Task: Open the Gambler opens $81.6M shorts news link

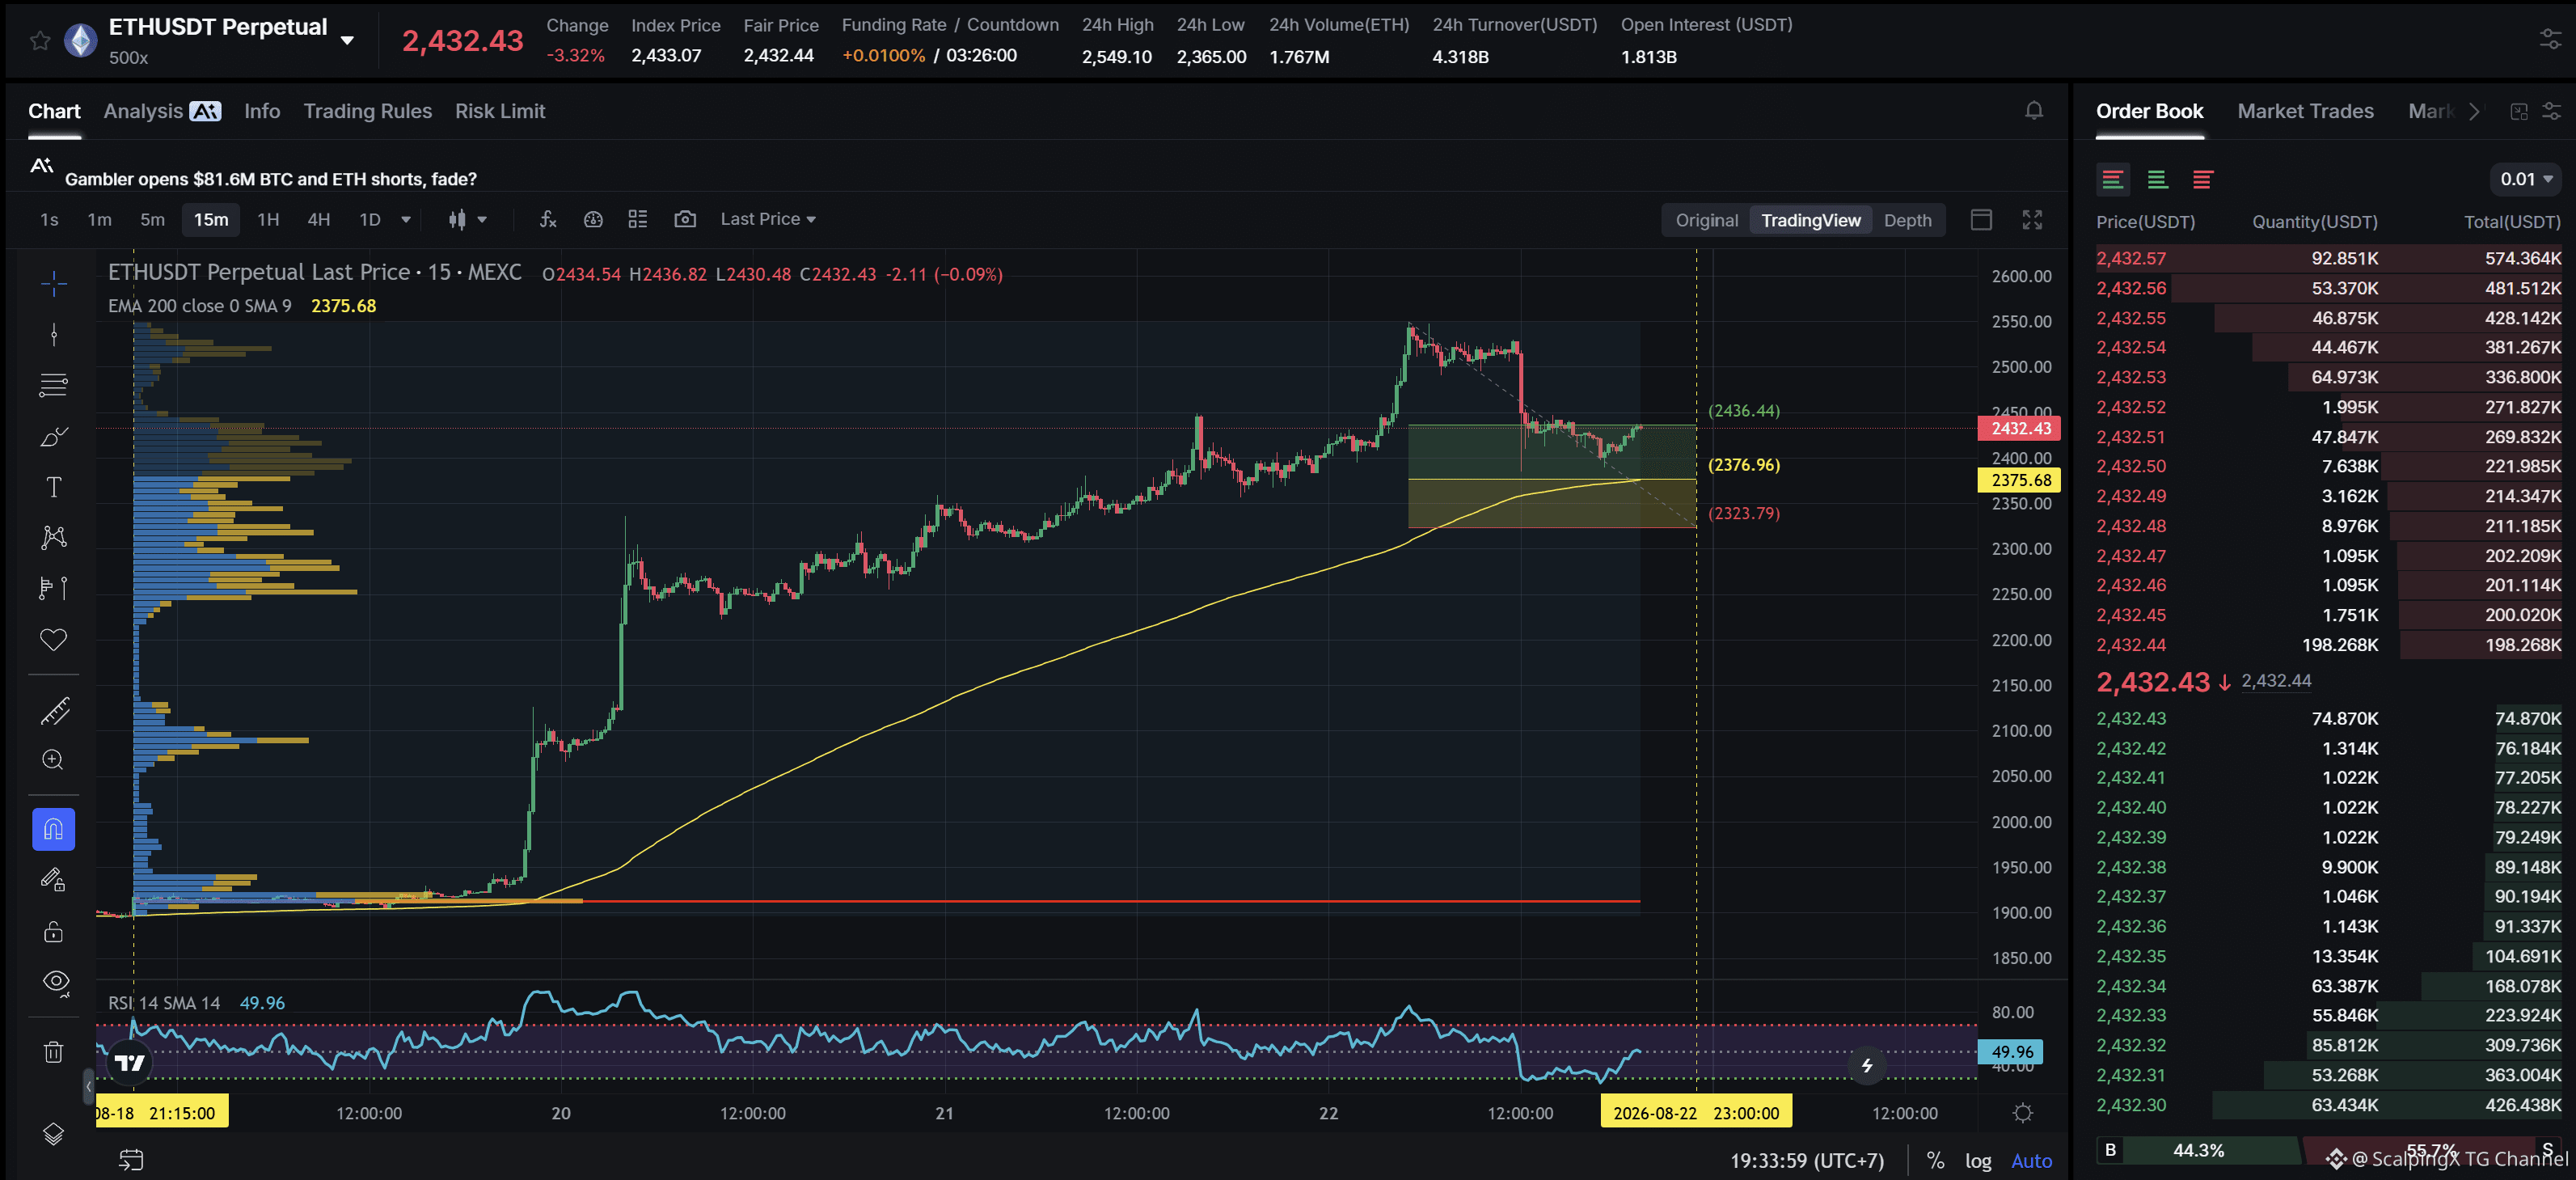Action: (x=270, y=179)
